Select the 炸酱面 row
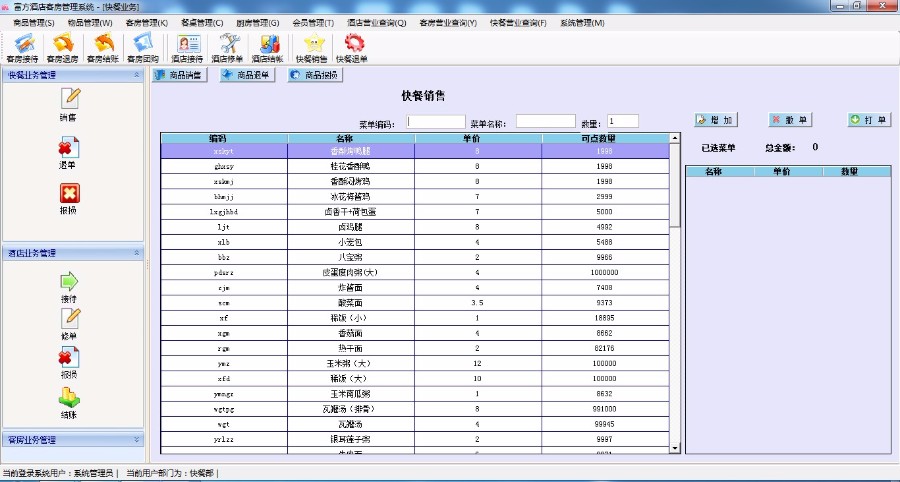The width and height of the screenshot is (900, 482). (415, 288)
